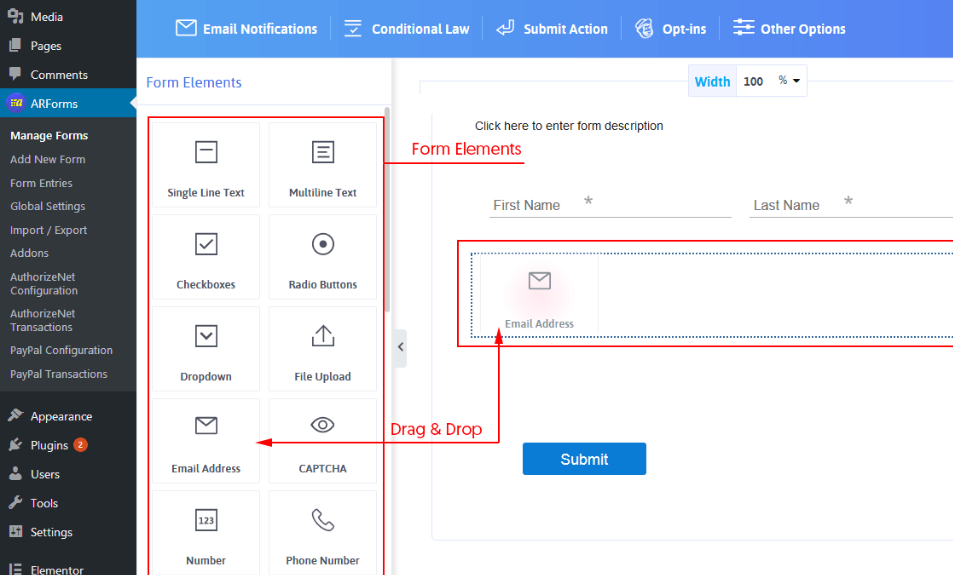Open Appearance menu

[68, 416]
